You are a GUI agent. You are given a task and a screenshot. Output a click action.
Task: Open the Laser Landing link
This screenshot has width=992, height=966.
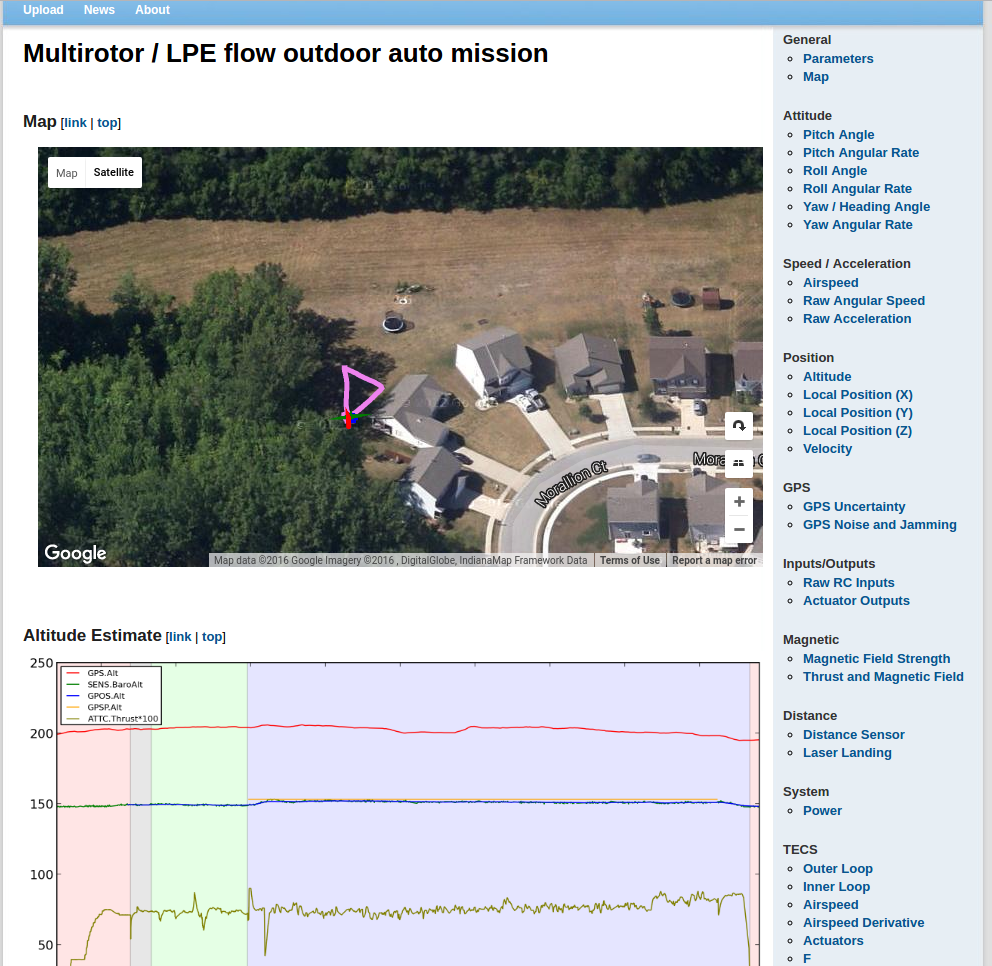click(846, 753)
